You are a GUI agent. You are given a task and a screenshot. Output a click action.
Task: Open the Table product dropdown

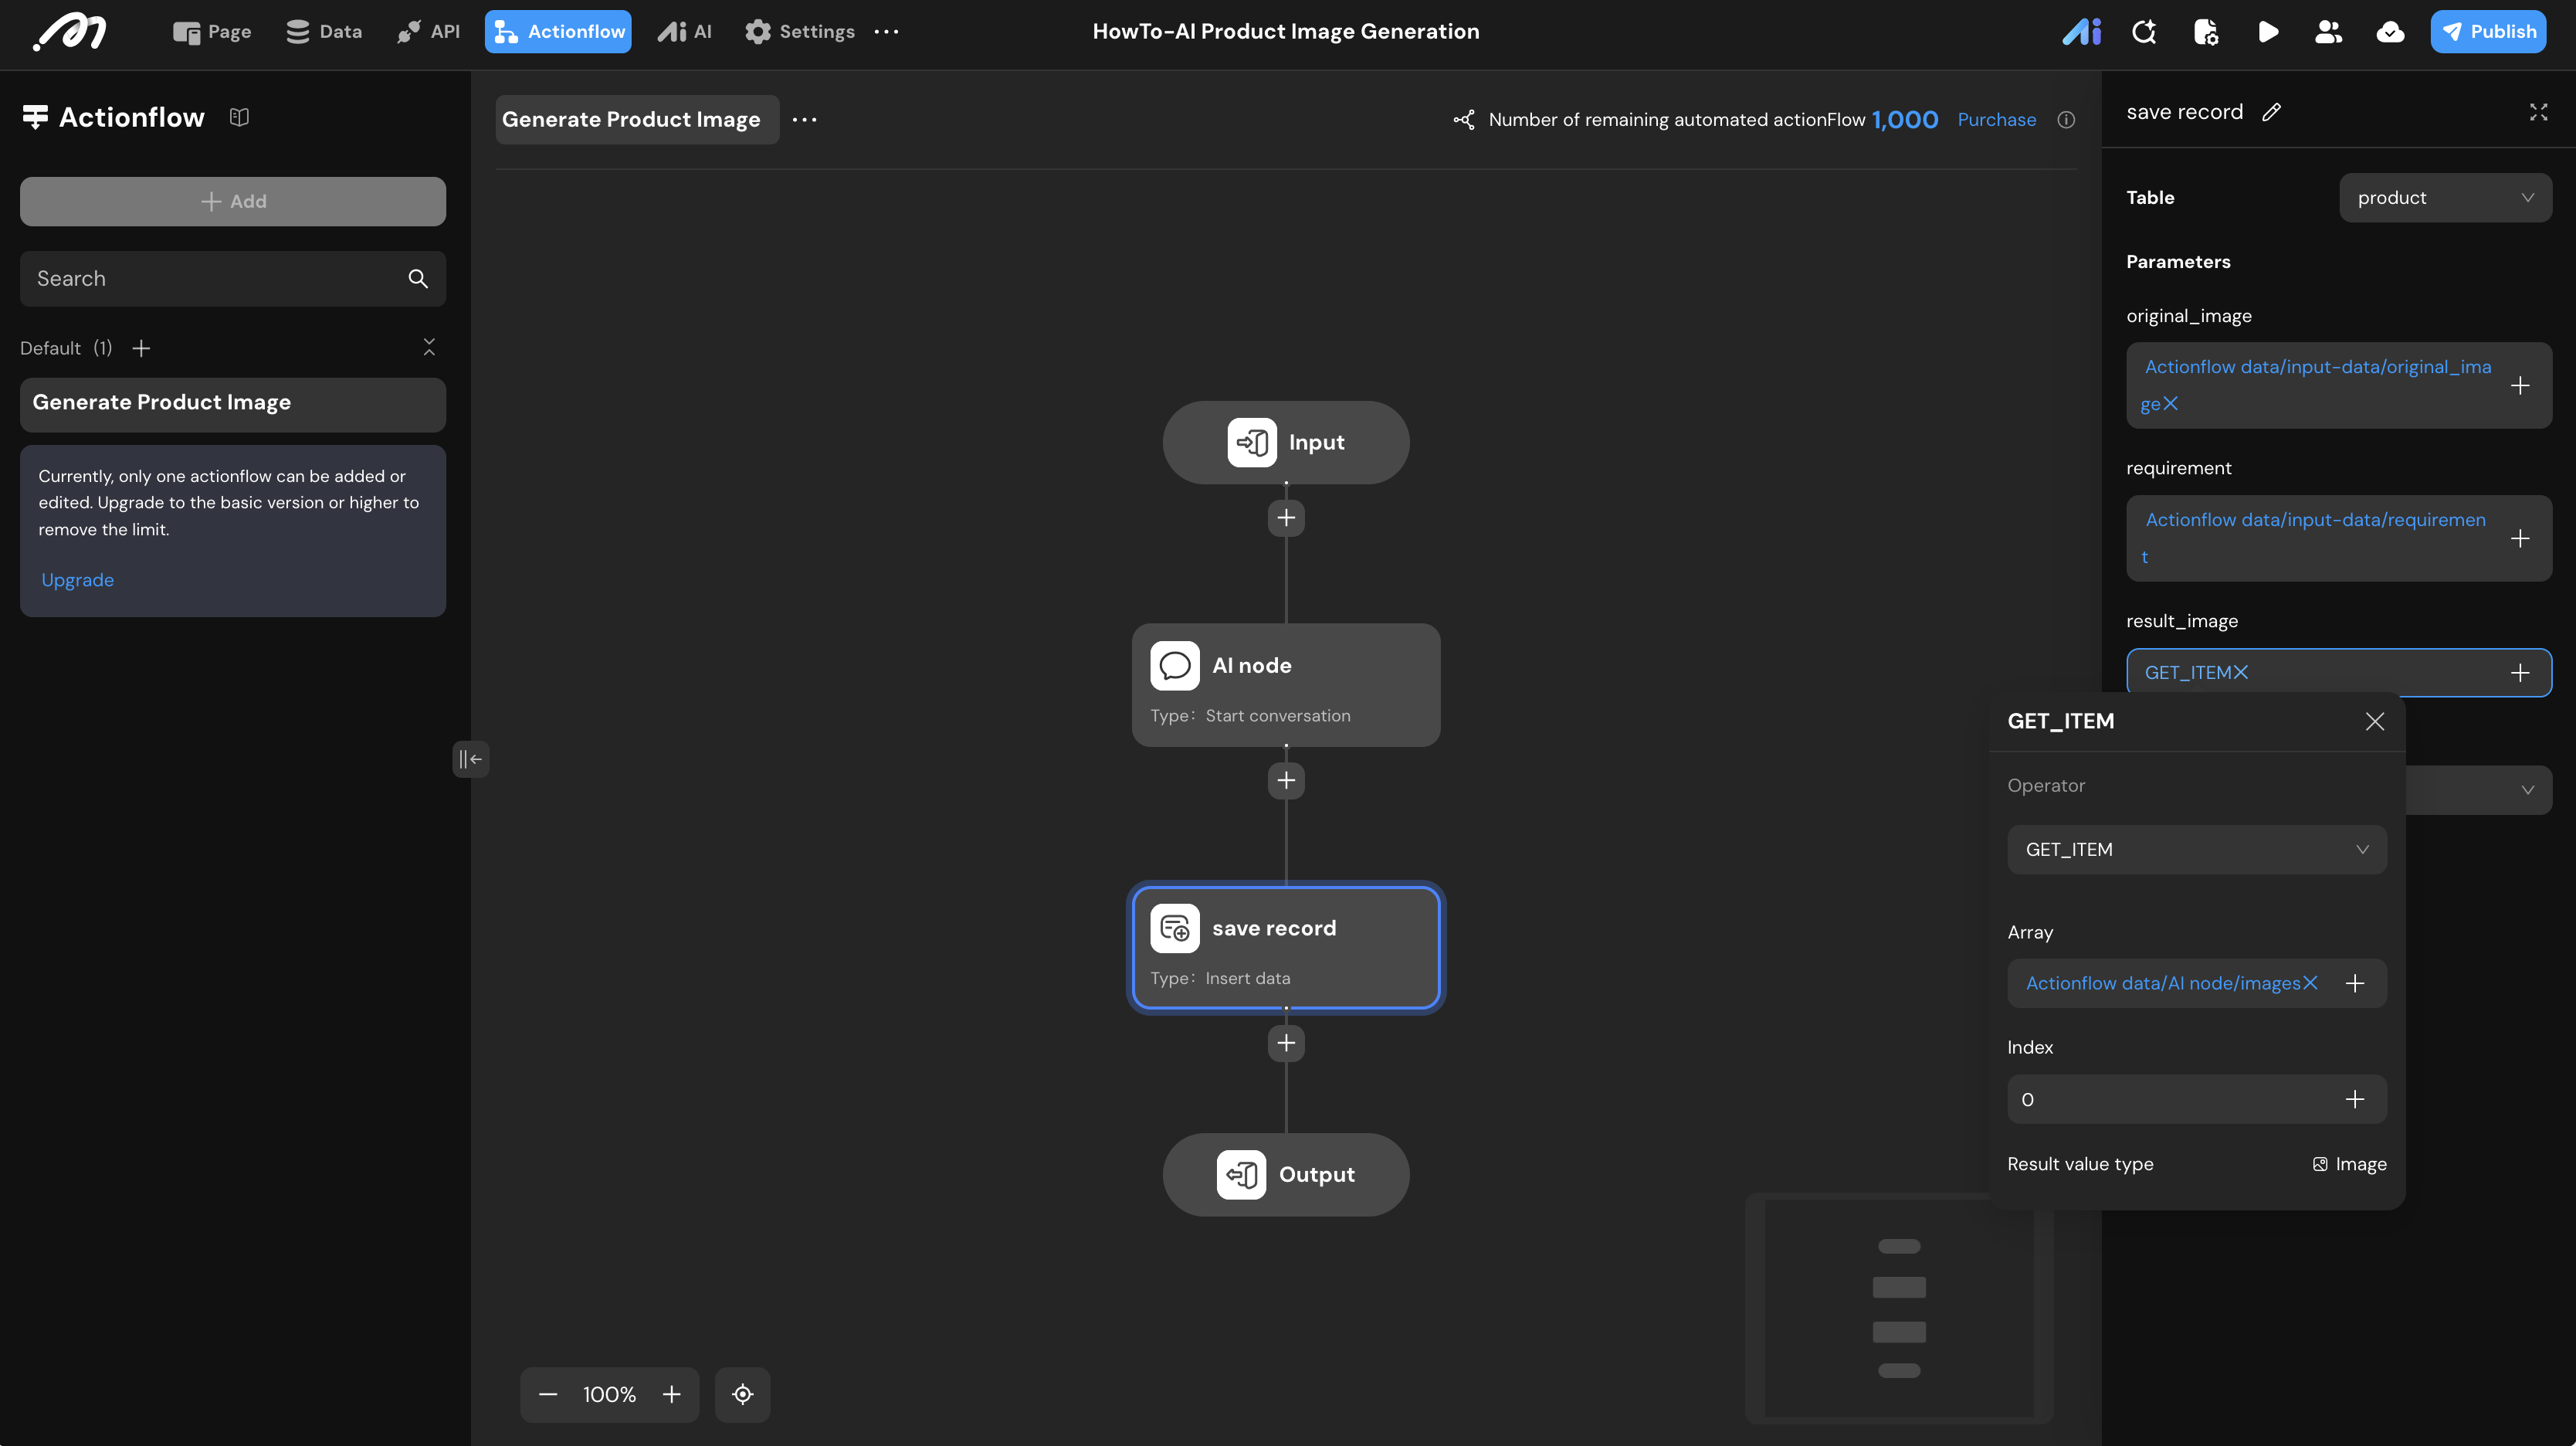tap(2445, 198)
